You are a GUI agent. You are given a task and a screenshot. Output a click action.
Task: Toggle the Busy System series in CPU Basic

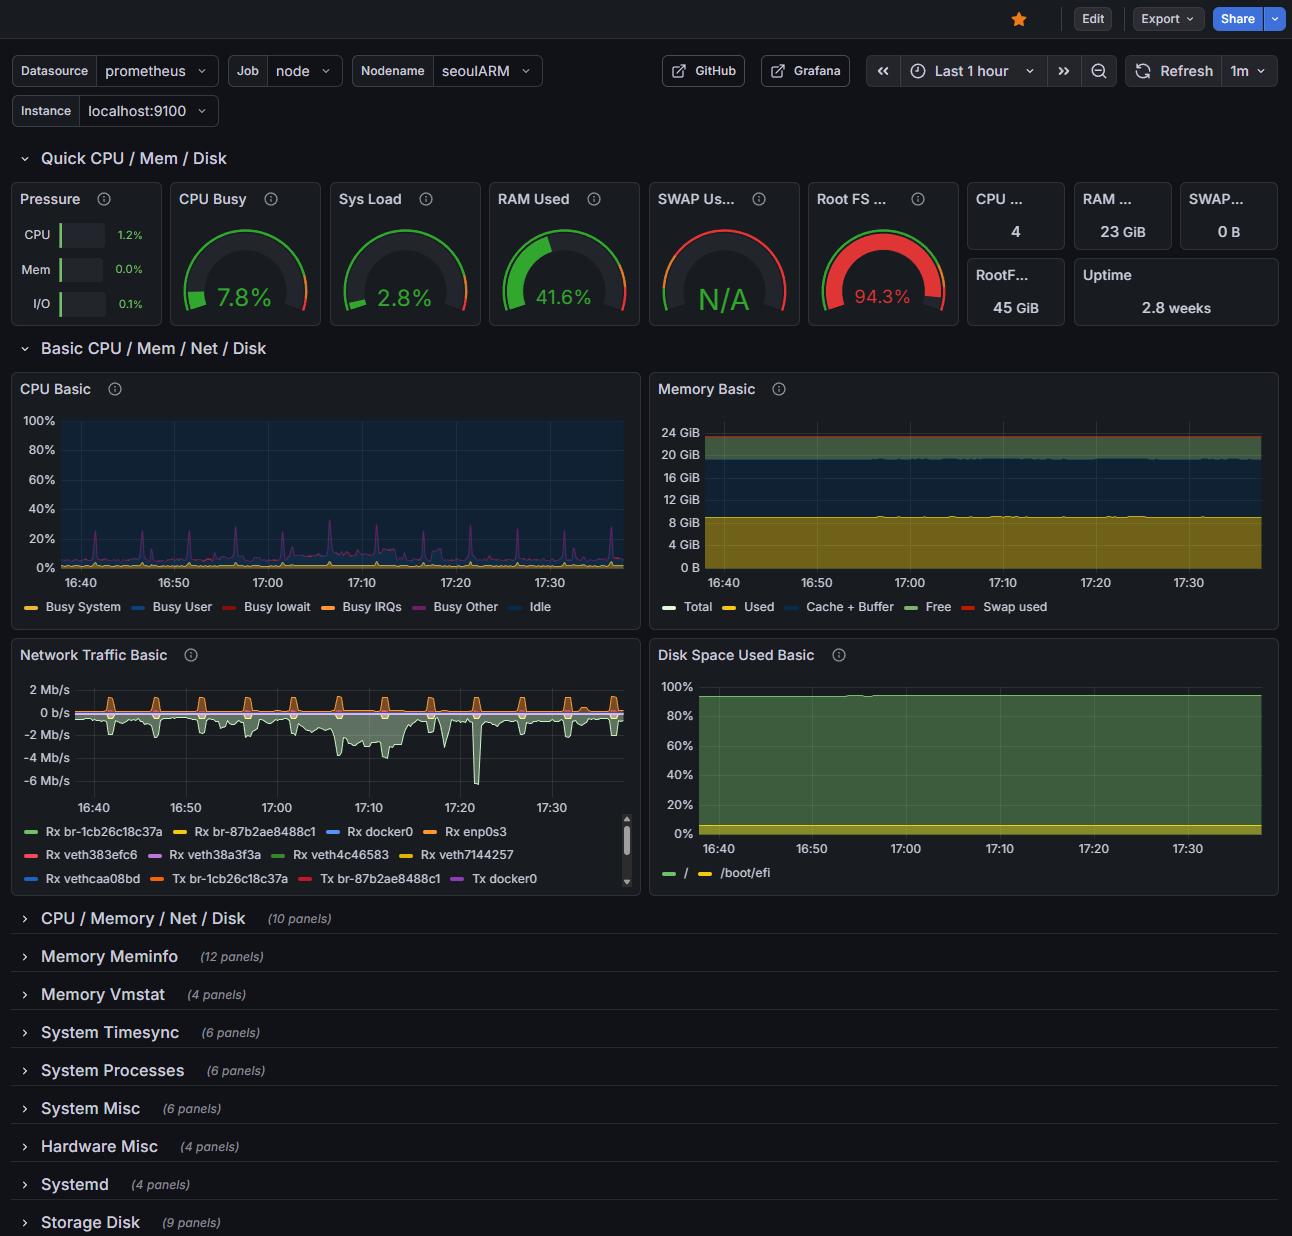[x=81, y=607]
